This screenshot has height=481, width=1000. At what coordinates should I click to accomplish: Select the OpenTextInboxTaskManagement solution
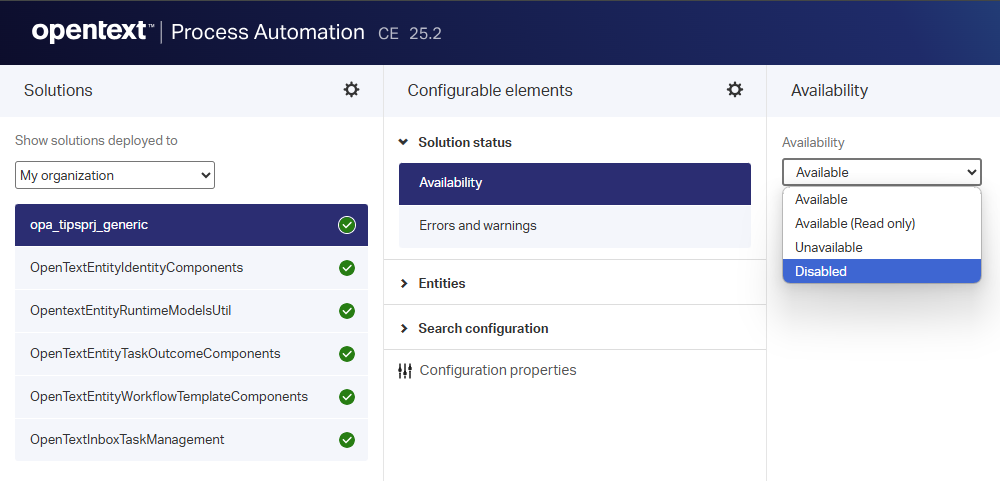point(127,440)
